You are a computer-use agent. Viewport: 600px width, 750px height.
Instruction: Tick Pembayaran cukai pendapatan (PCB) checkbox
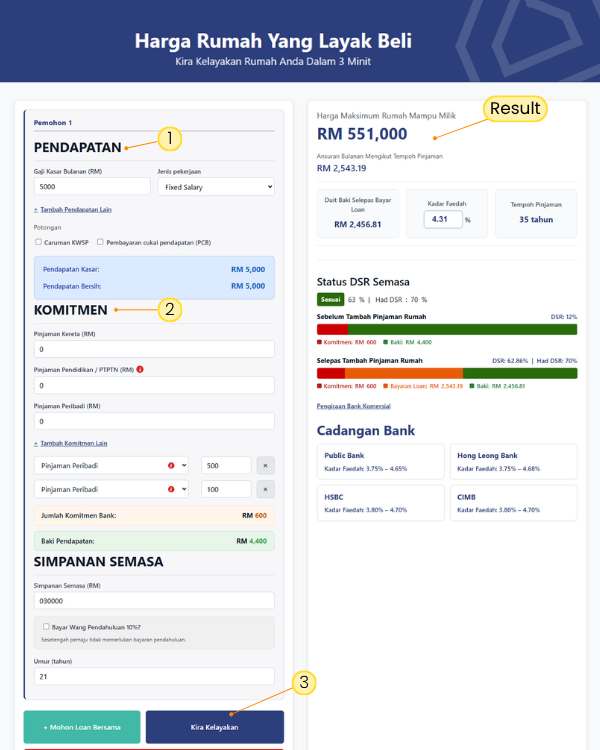point(100,242)
